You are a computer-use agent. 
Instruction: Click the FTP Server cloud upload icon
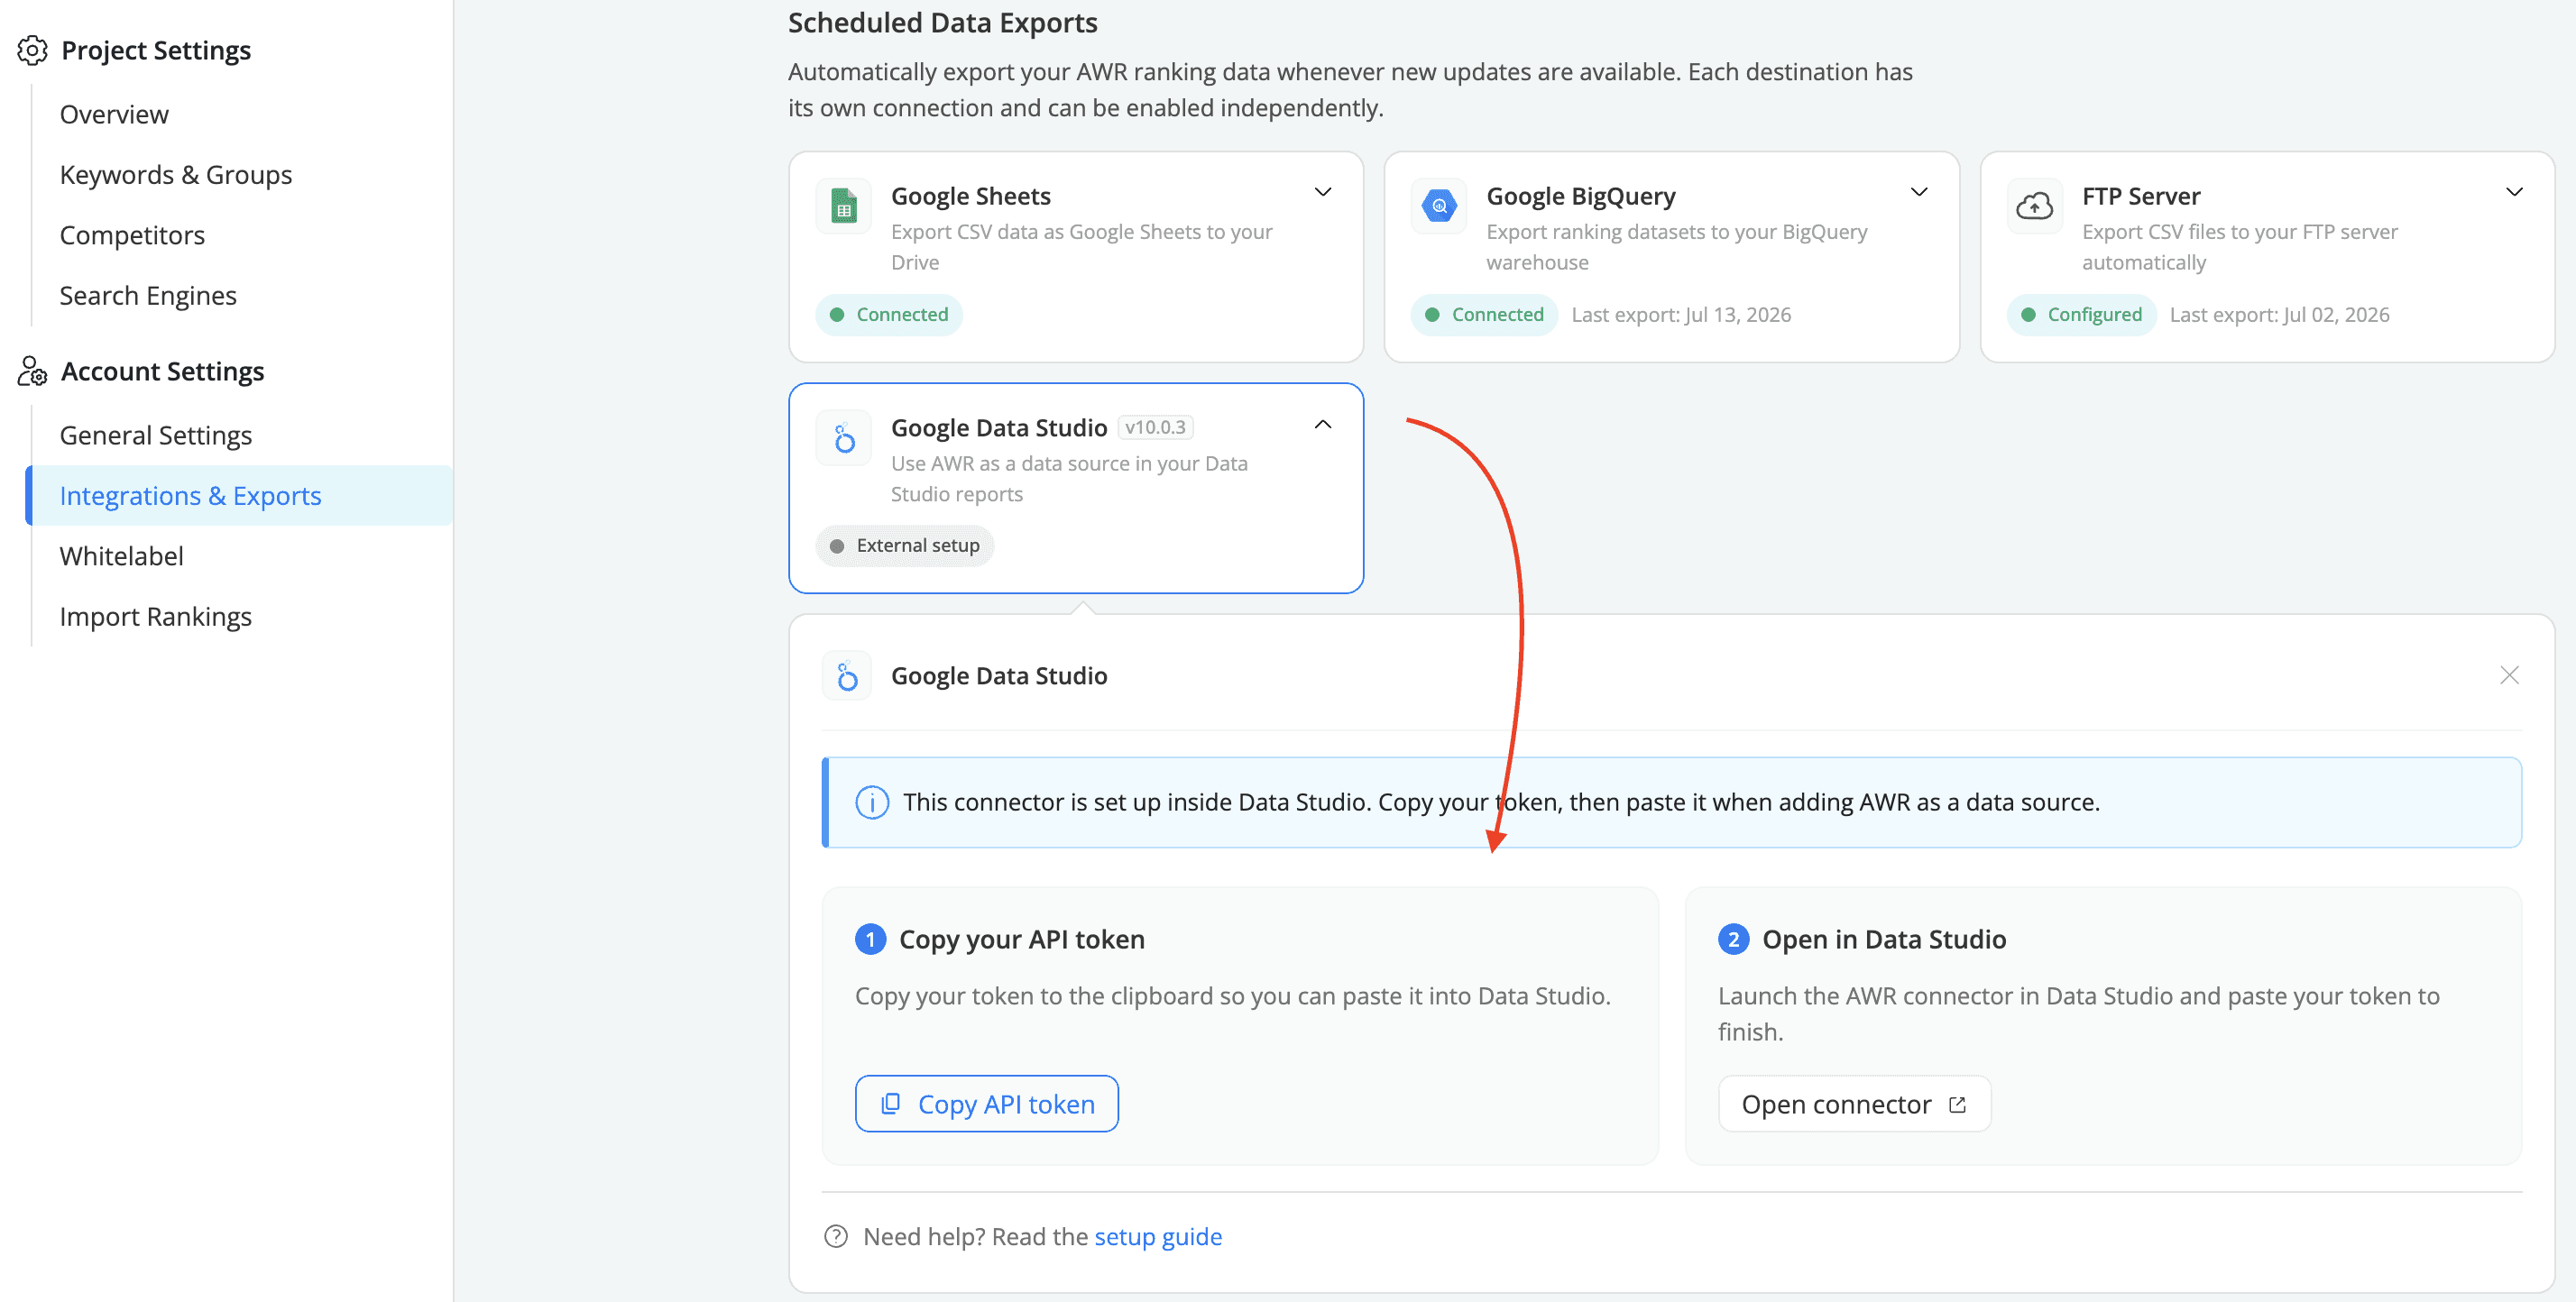click(x=2034, y=206)
